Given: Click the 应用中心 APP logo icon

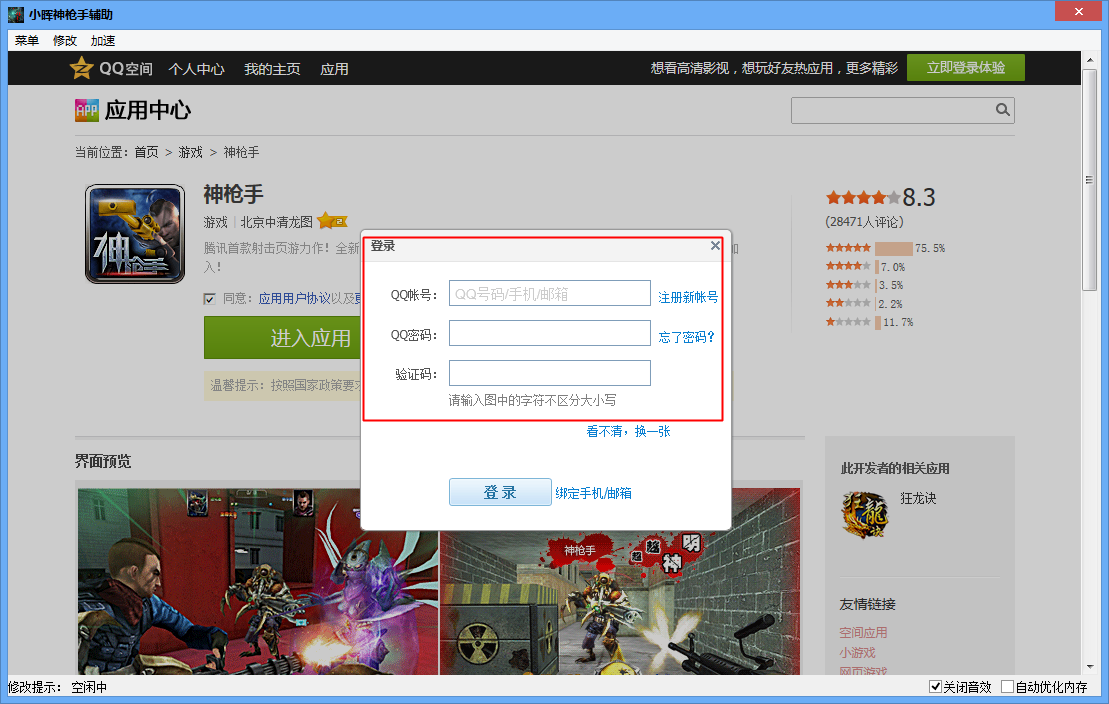Looking at the screenshot, I should tap(87, 110).
